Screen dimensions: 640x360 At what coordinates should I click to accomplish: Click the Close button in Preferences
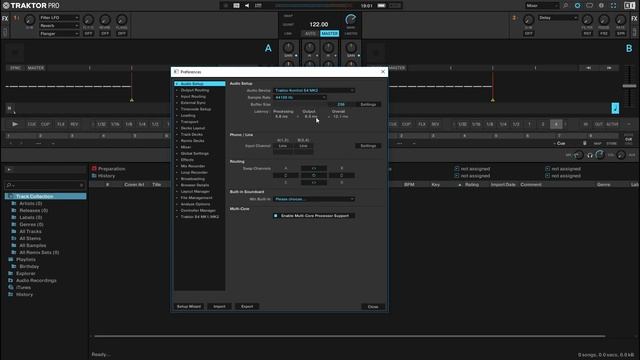tap(373, 307)
